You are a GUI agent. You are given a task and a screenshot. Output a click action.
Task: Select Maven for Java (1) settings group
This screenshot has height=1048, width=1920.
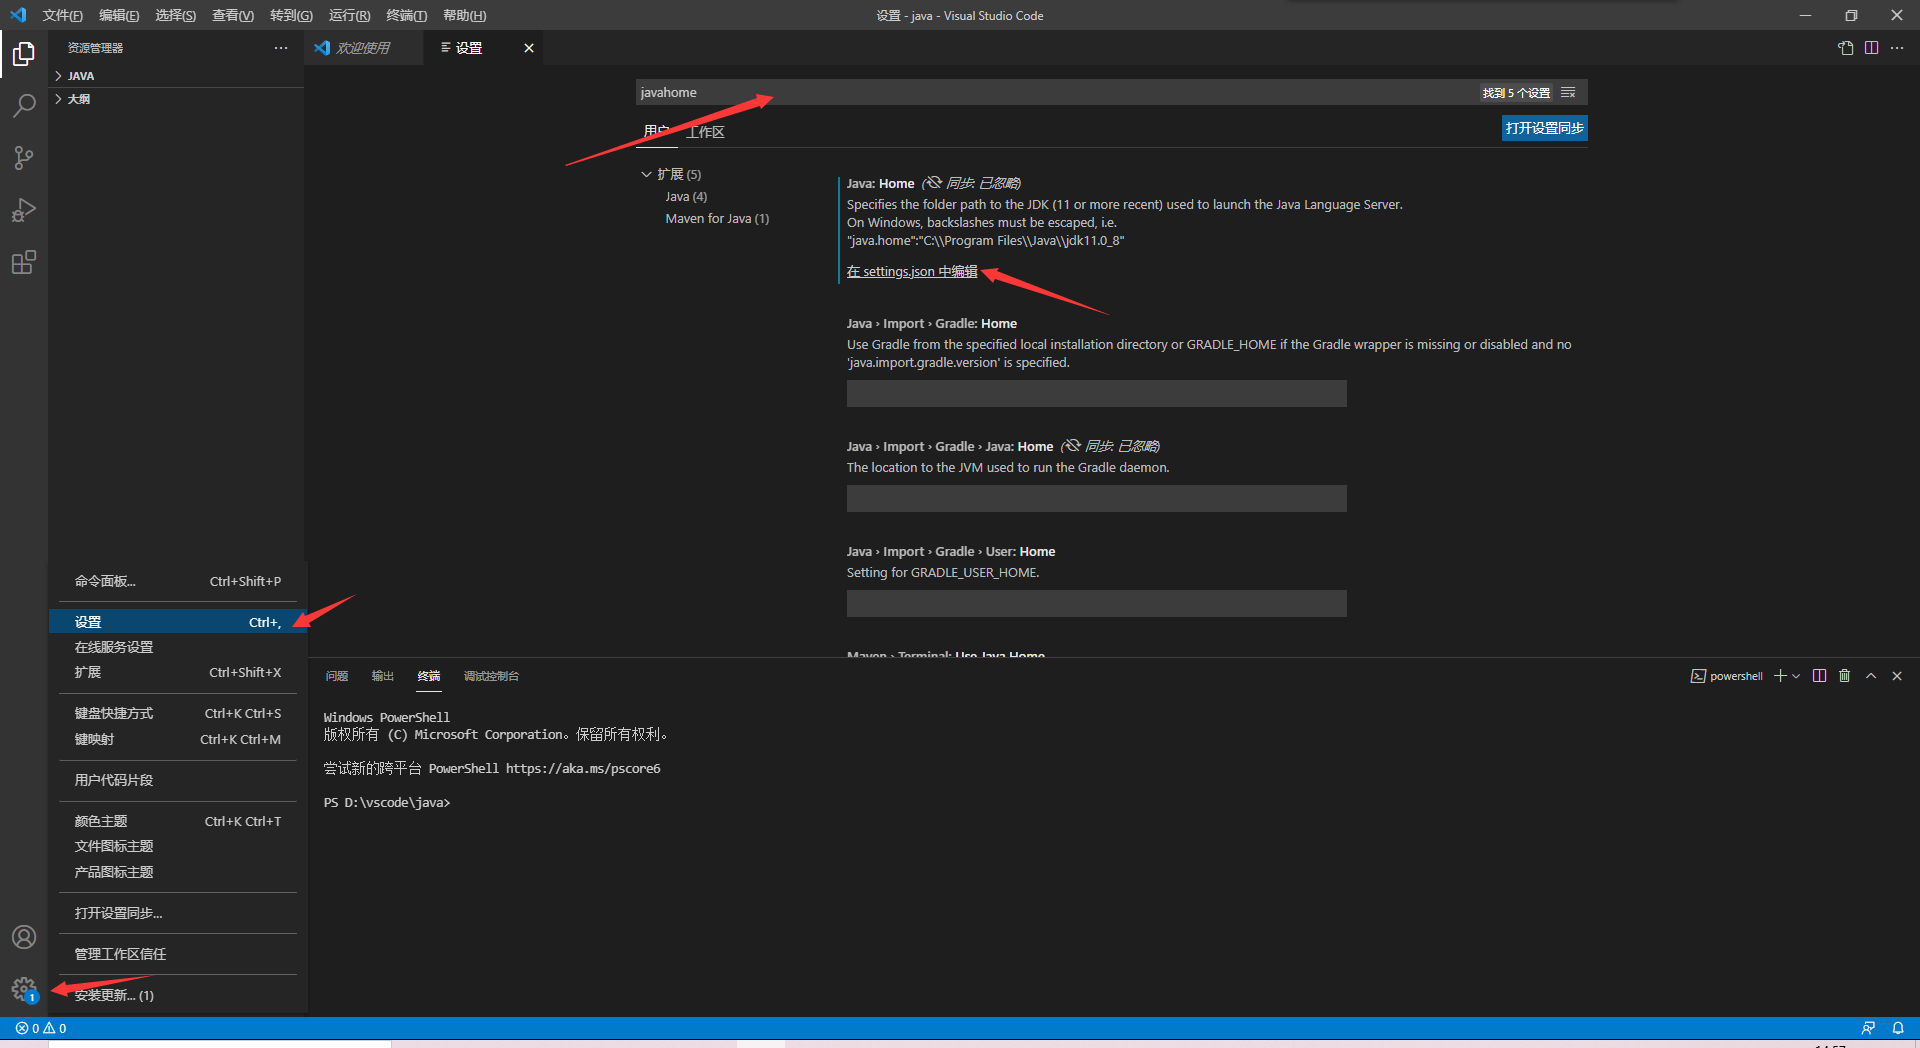pos(717,219)
